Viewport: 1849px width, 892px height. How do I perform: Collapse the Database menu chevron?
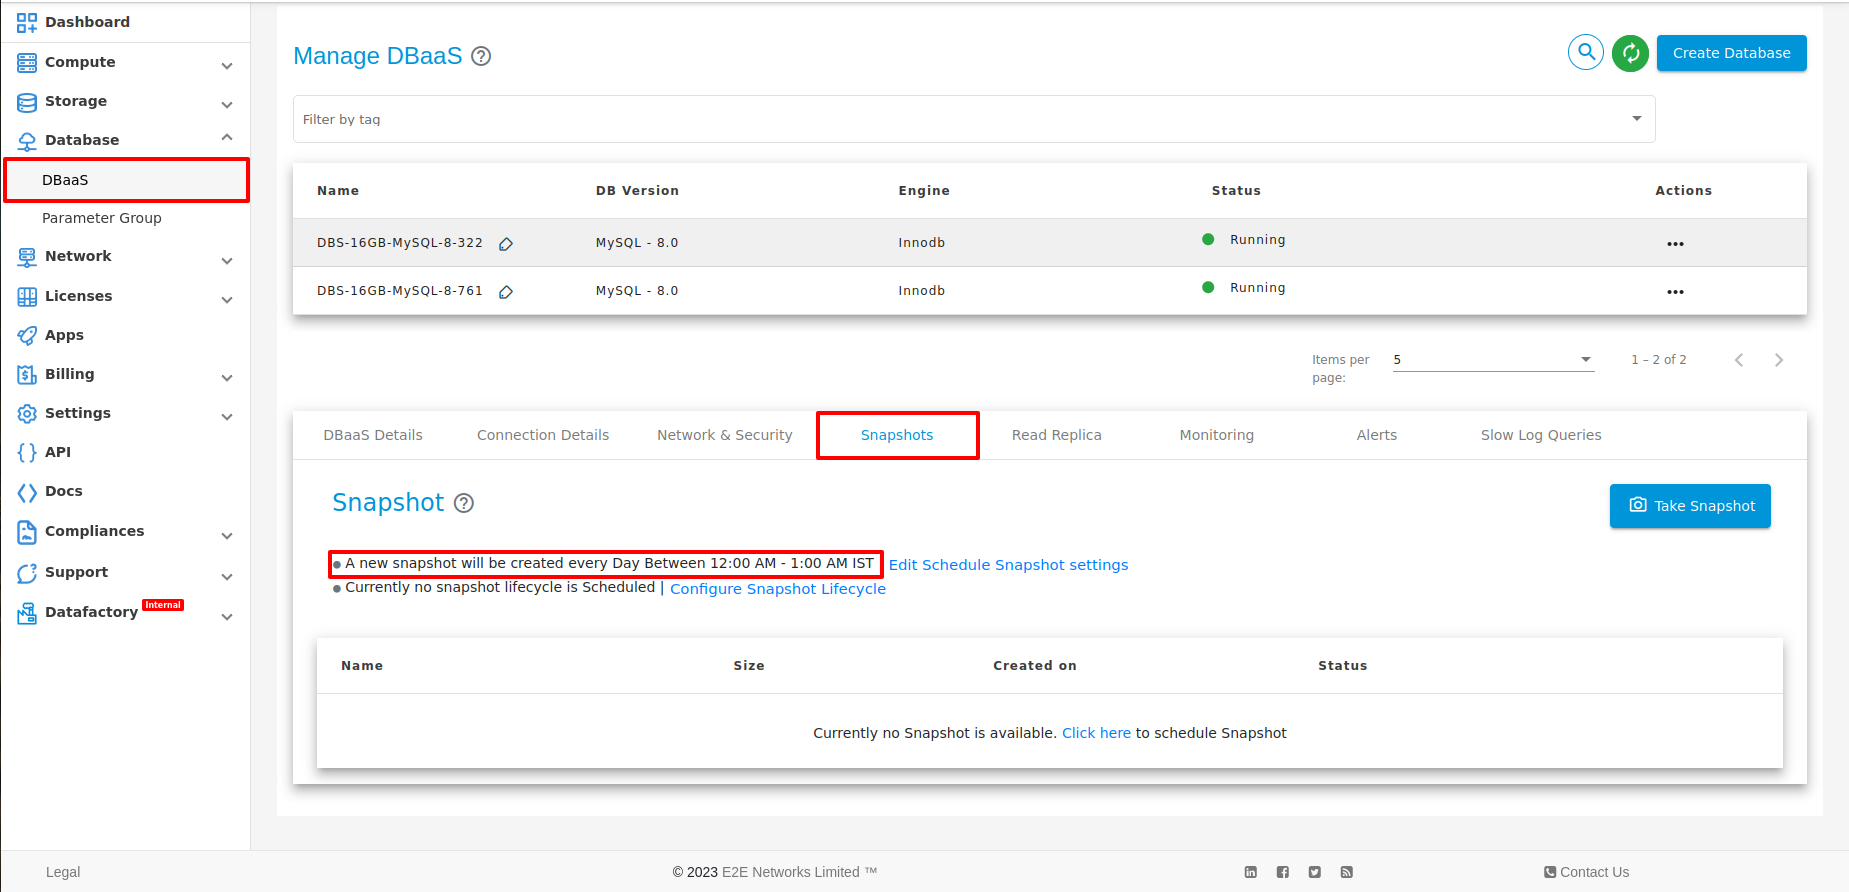pos(227,137)
